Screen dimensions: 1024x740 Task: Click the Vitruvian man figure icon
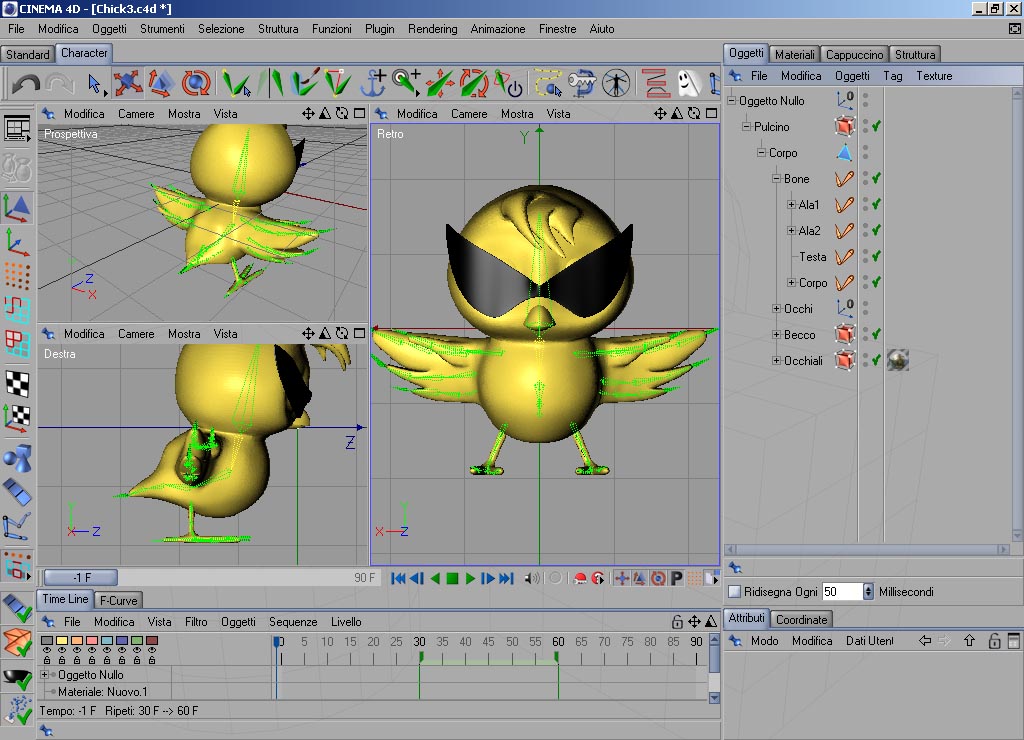(616, 83)
